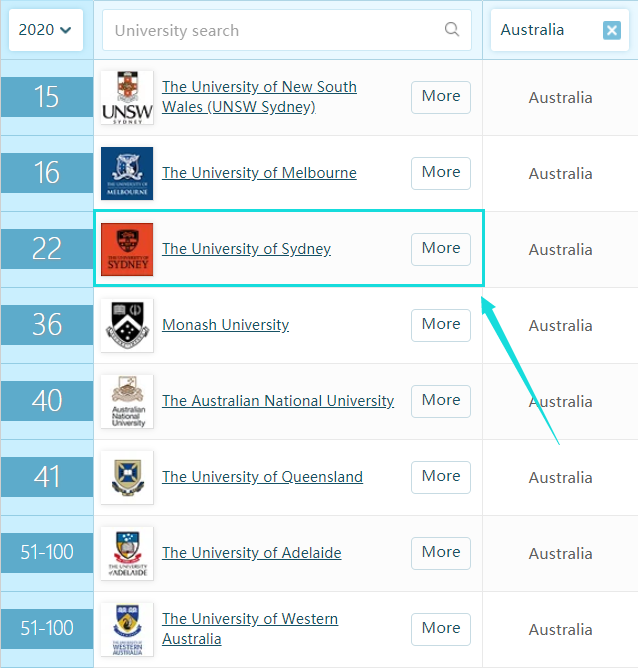The image size is (638, 668).
Task: Click the search magnifier icon
Action: point(452,29)
